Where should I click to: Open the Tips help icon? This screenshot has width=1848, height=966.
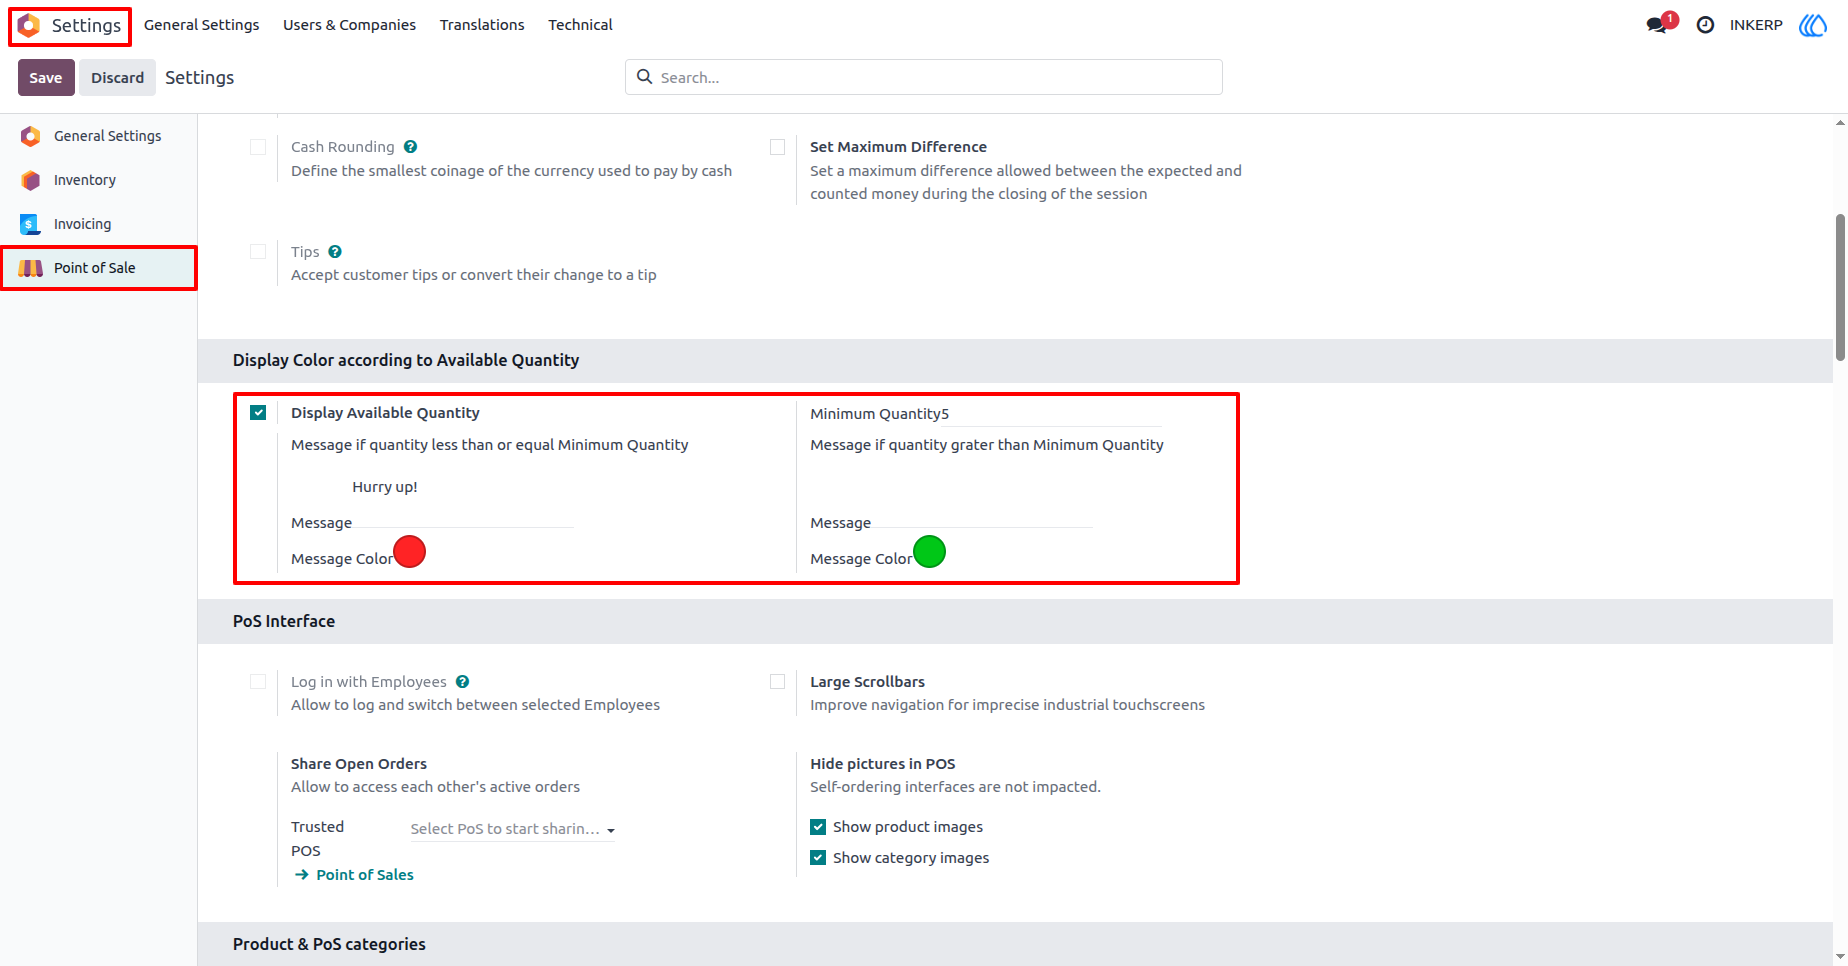(335, 252)
